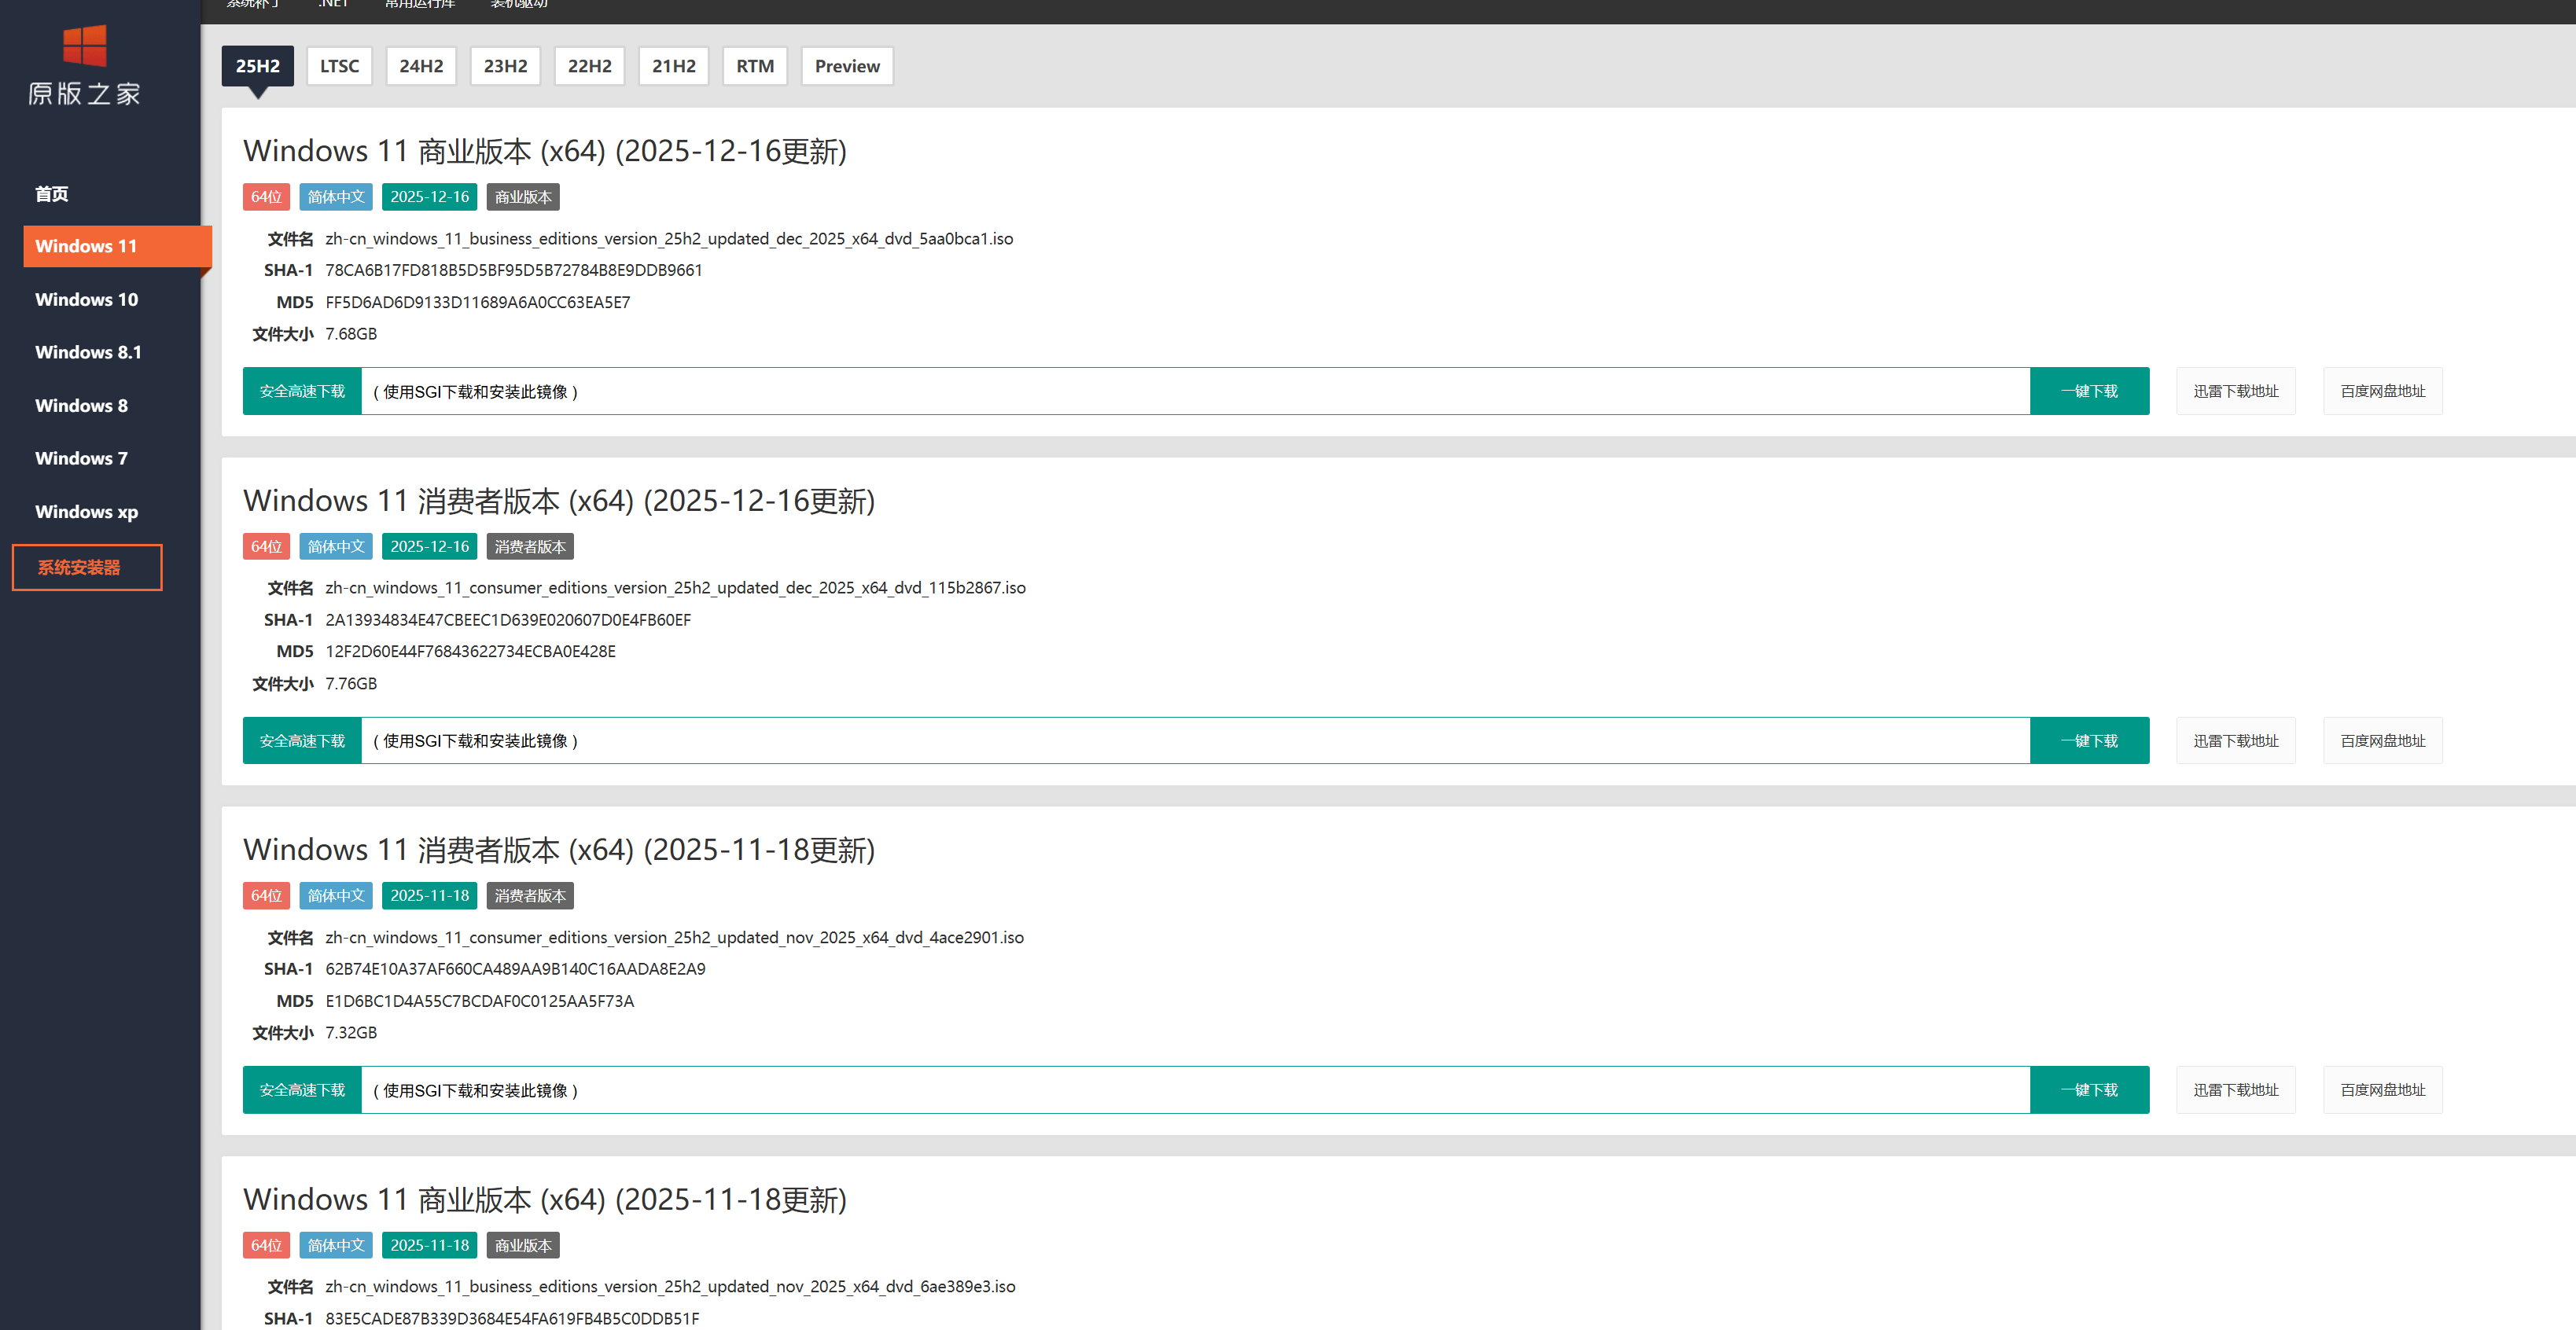Click 首页 home link in sidebar

[x=52, y=193]
